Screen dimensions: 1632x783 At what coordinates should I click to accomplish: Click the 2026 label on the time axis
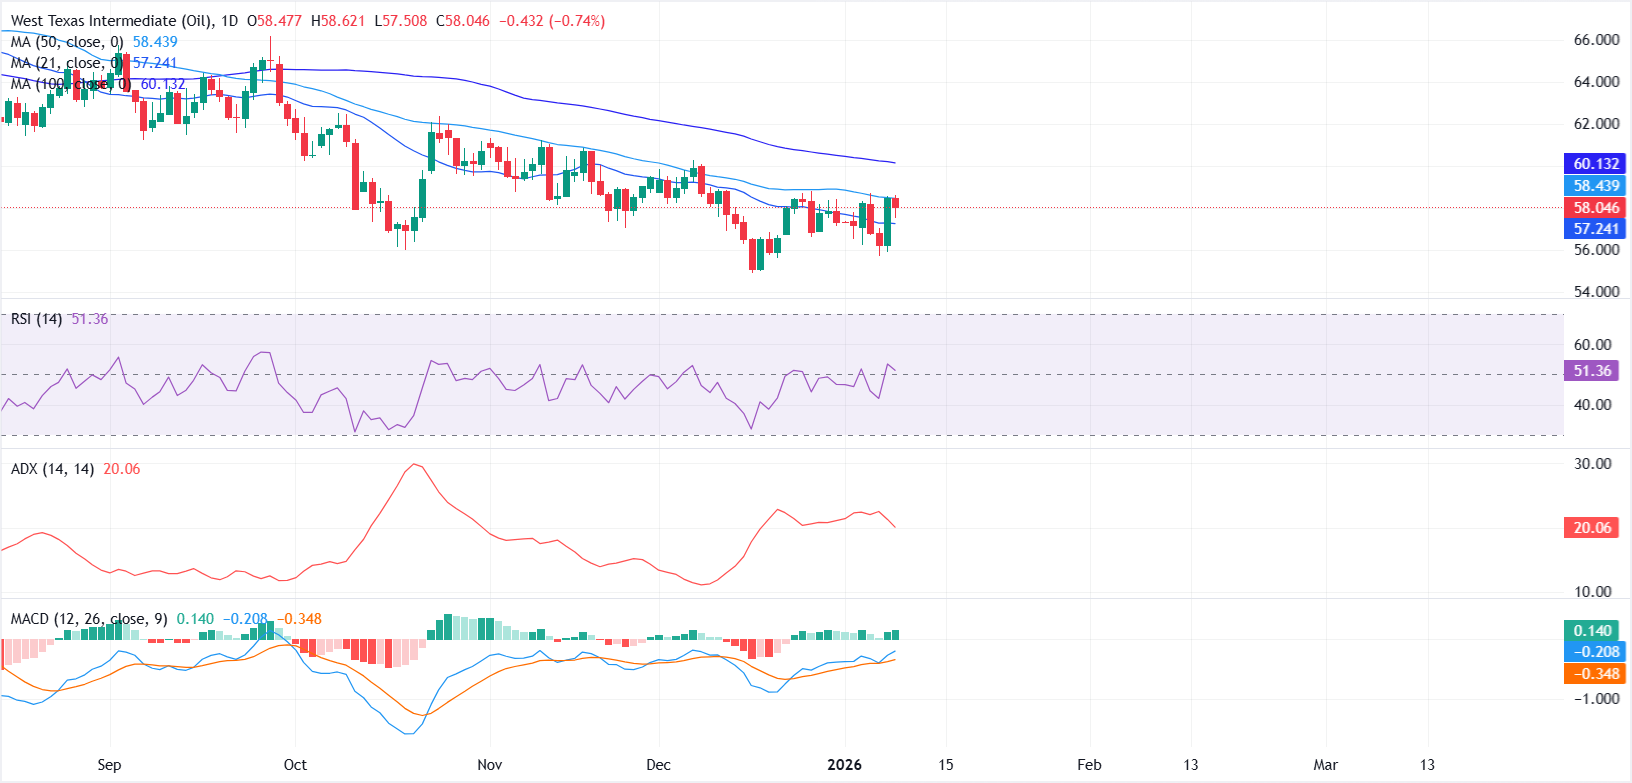click(844, 765)
